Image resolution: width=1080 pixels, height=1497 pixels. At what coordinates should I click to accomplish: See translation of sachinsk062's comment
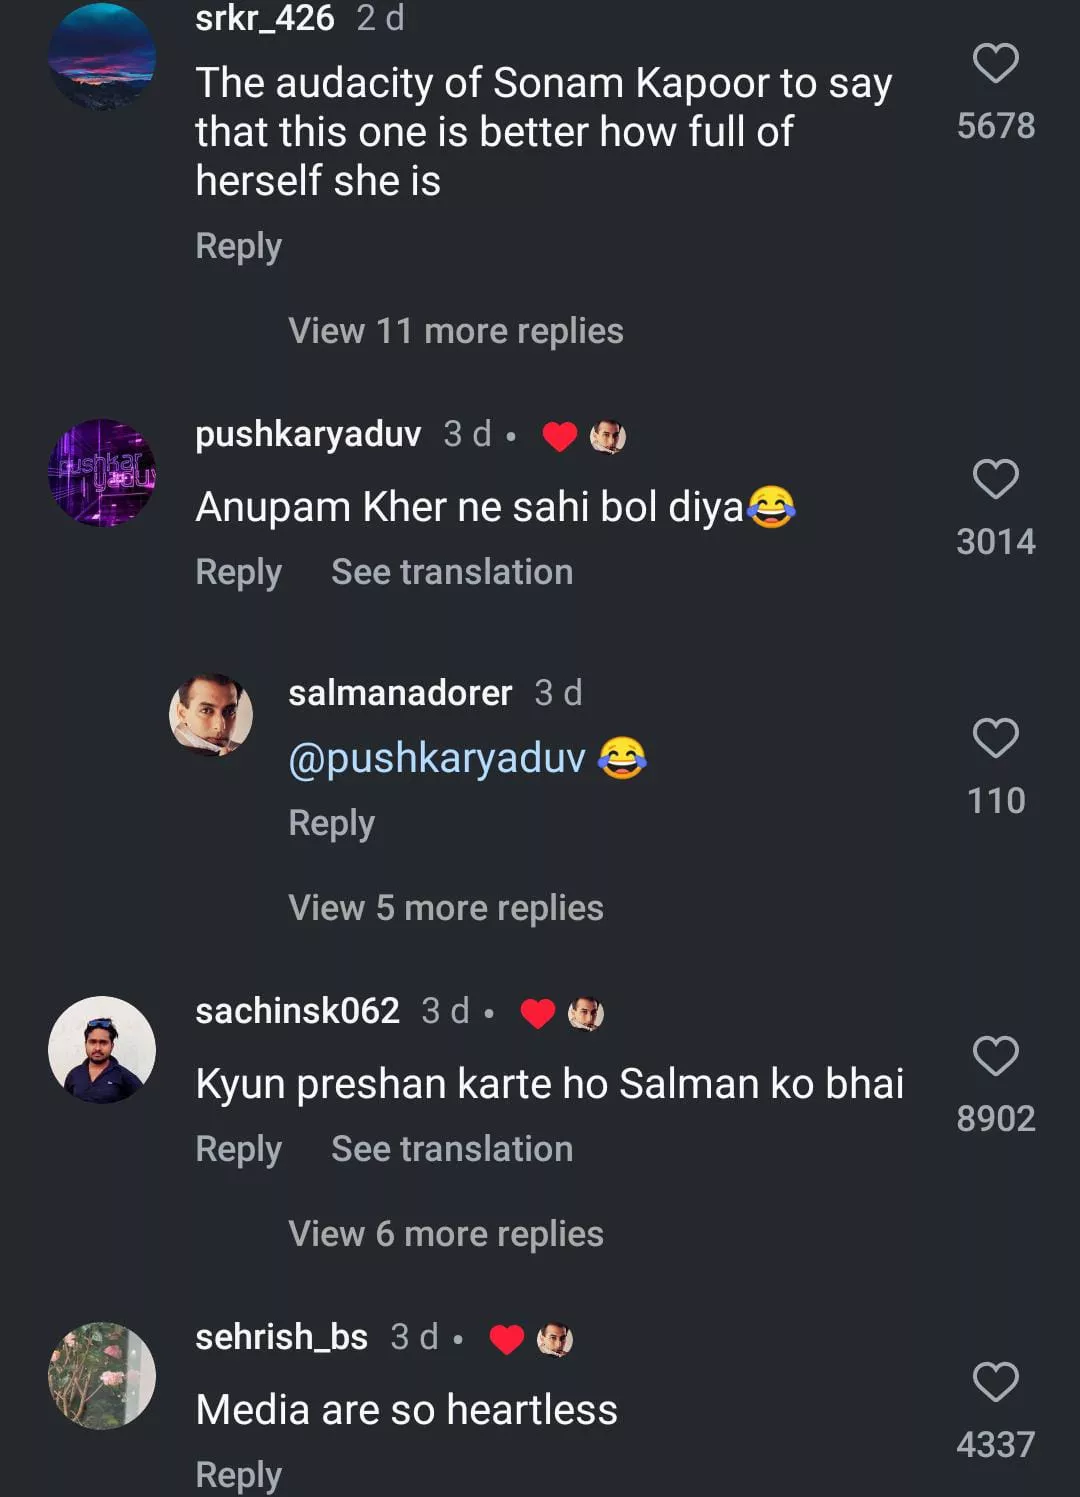[452, 1149]
